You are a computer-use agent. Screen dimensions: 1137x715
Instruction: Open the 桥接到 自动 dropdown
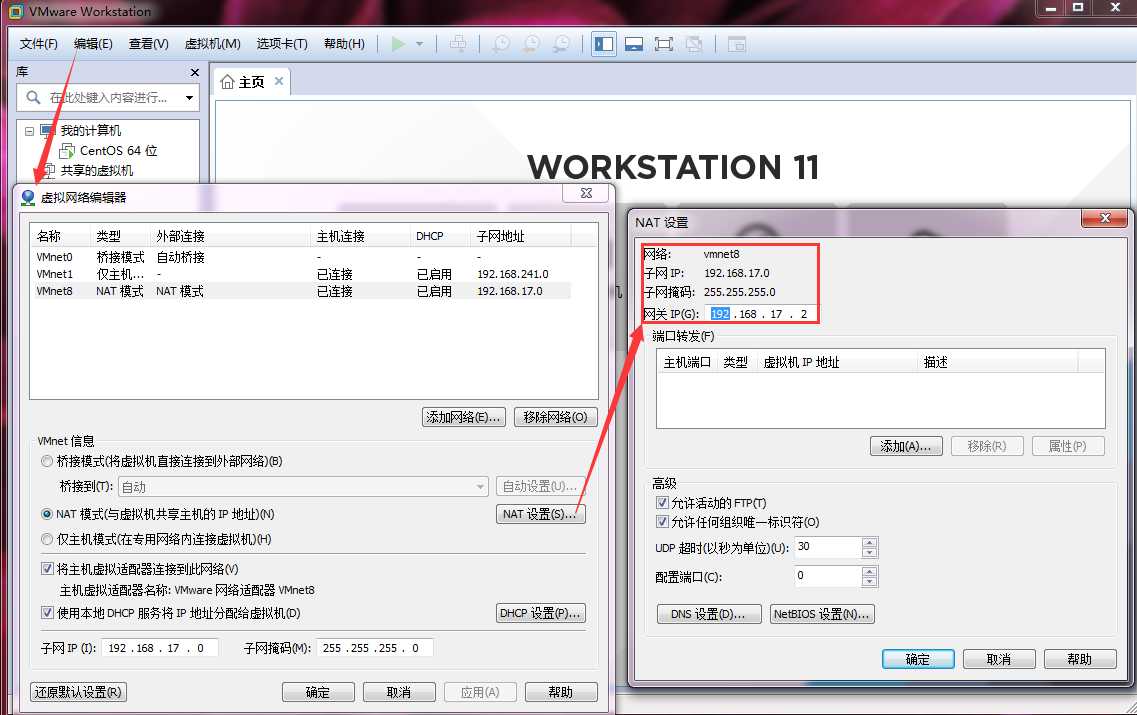(303, 487)
